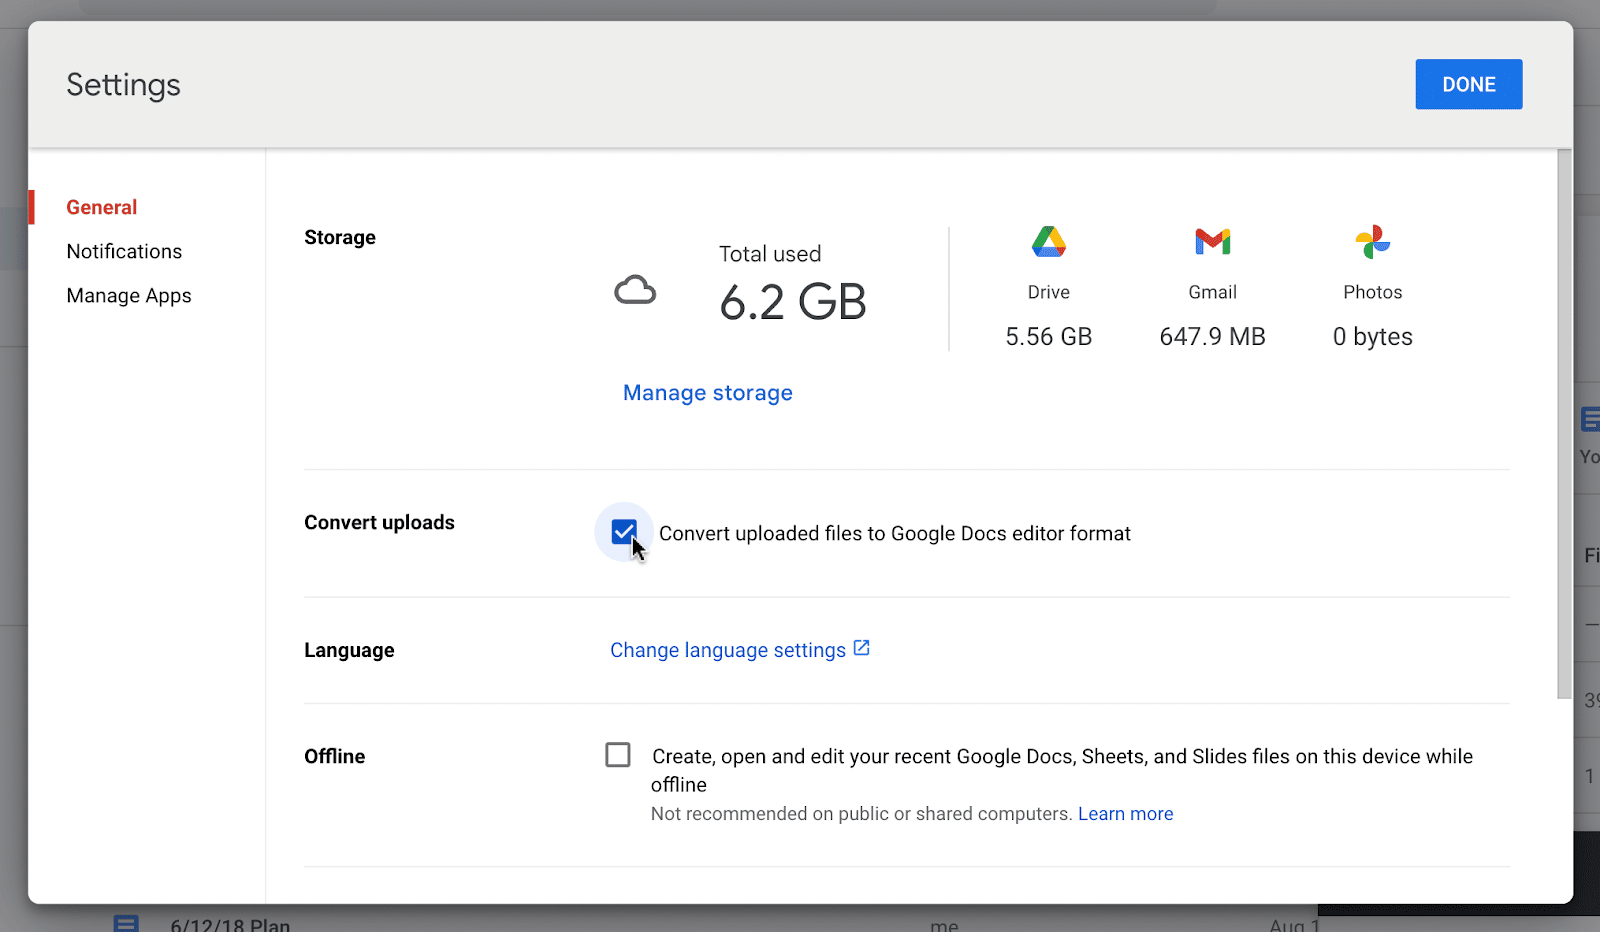Click the Convert uploaded files label text

tap(894, 534)
